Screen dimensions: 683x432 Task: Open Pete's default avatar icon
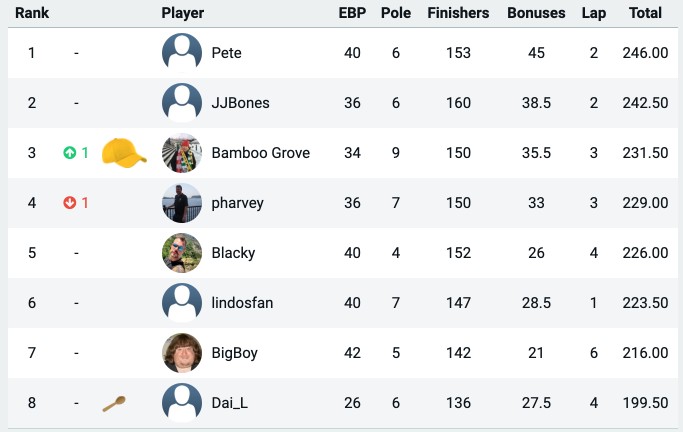pyautogui.click(x=182, y=53)
